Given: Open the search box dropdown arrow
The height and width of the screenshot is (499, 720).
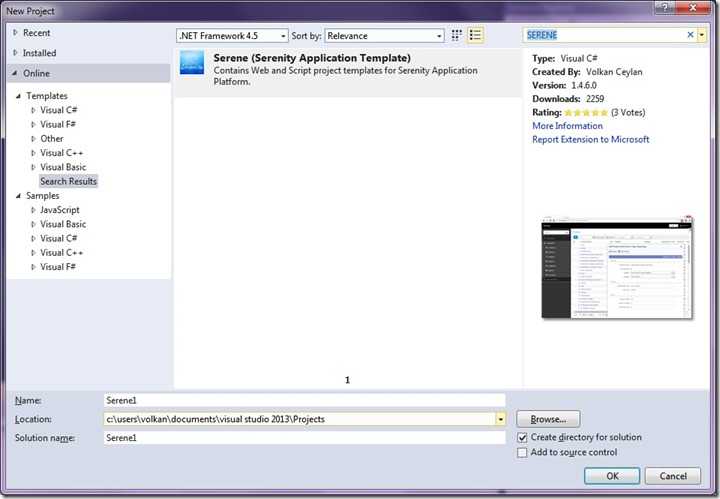Looking at the screenshot, I should coord(702,35).
